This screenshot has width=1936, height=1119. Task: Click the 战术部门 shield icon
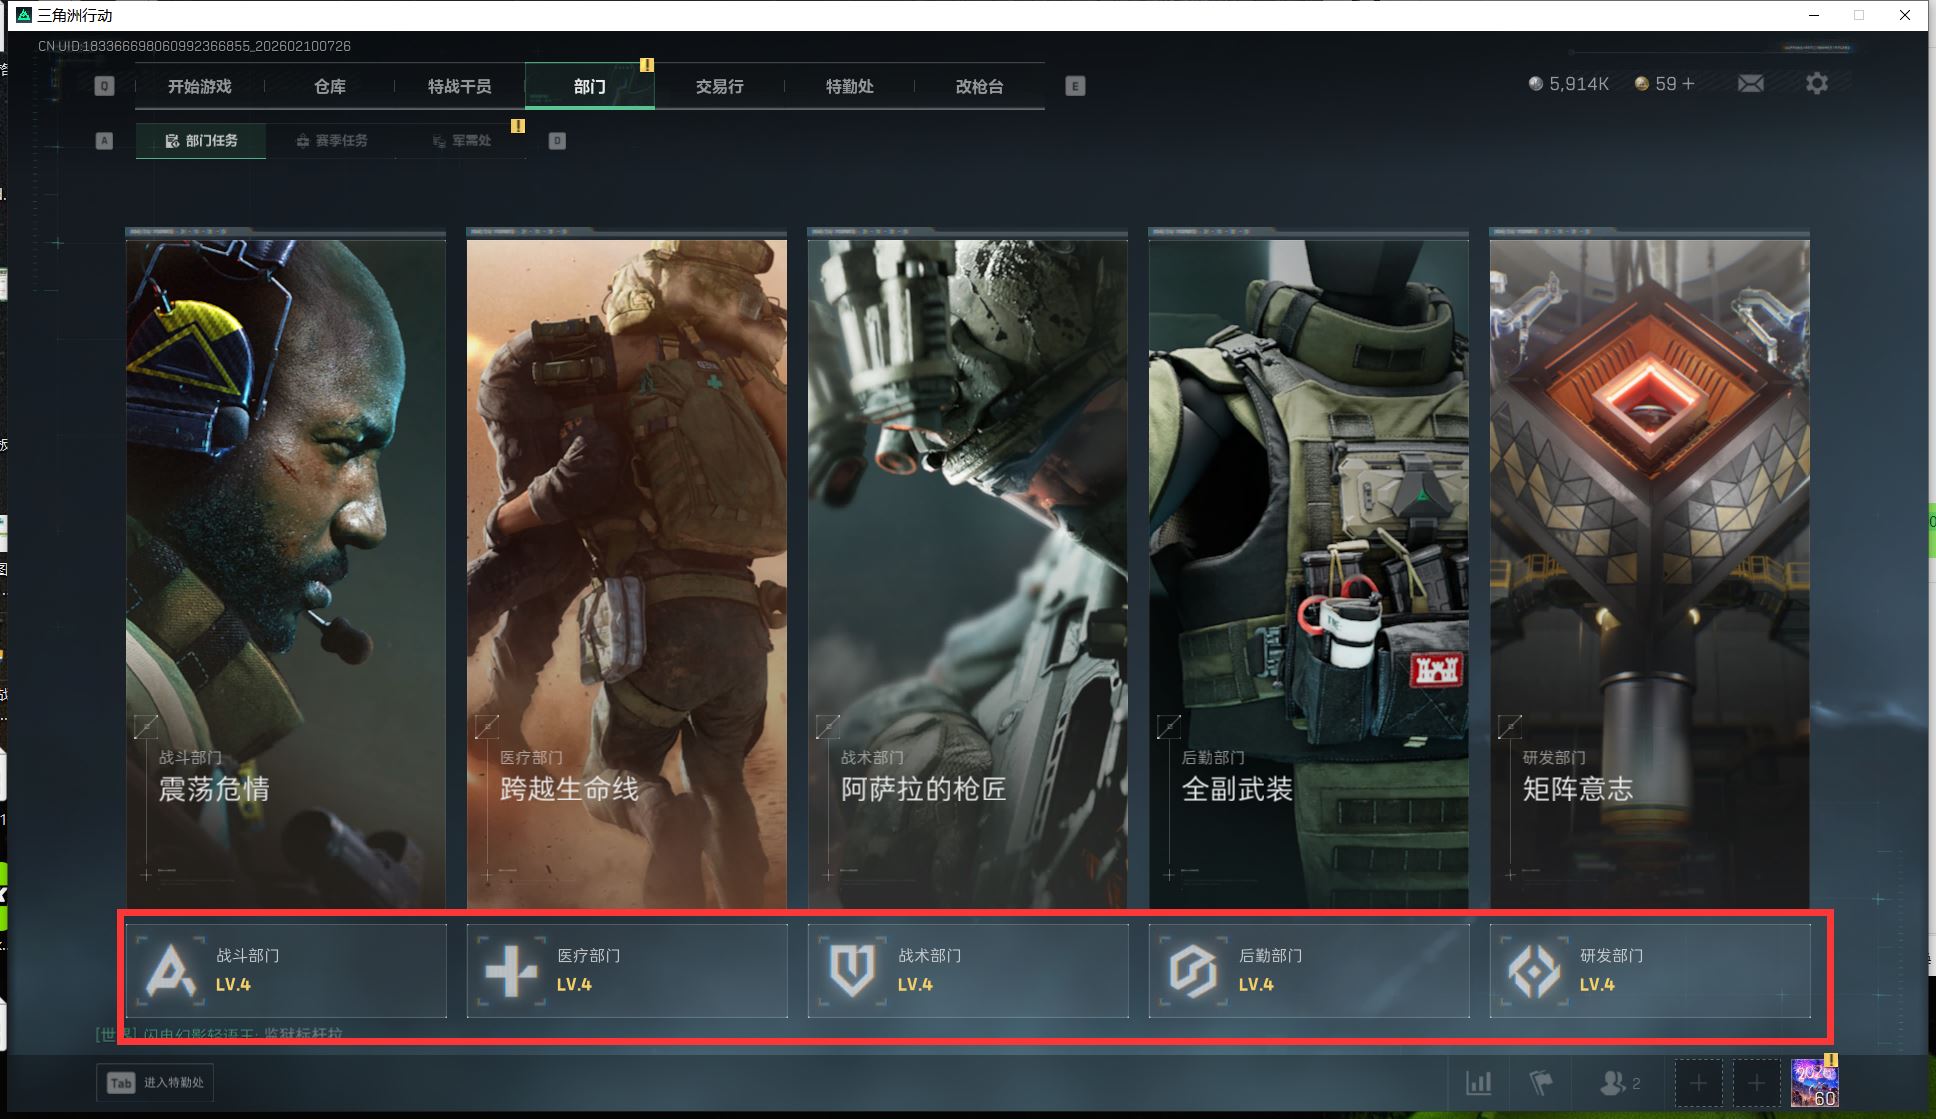[x=852, y=970]
